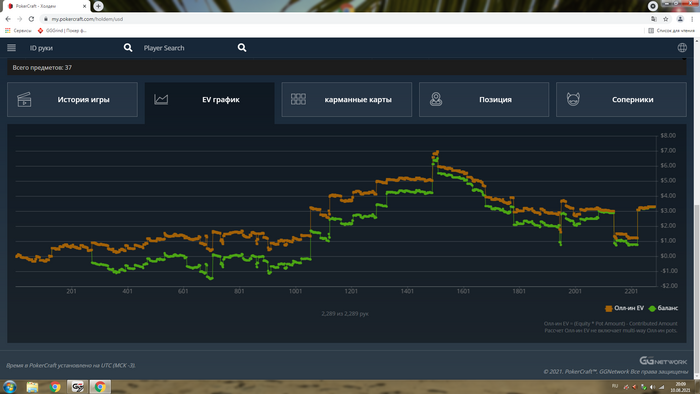The image size is (700, 394).
Task: Open the taskbar clock and date
Action: [x=680, y=387]
